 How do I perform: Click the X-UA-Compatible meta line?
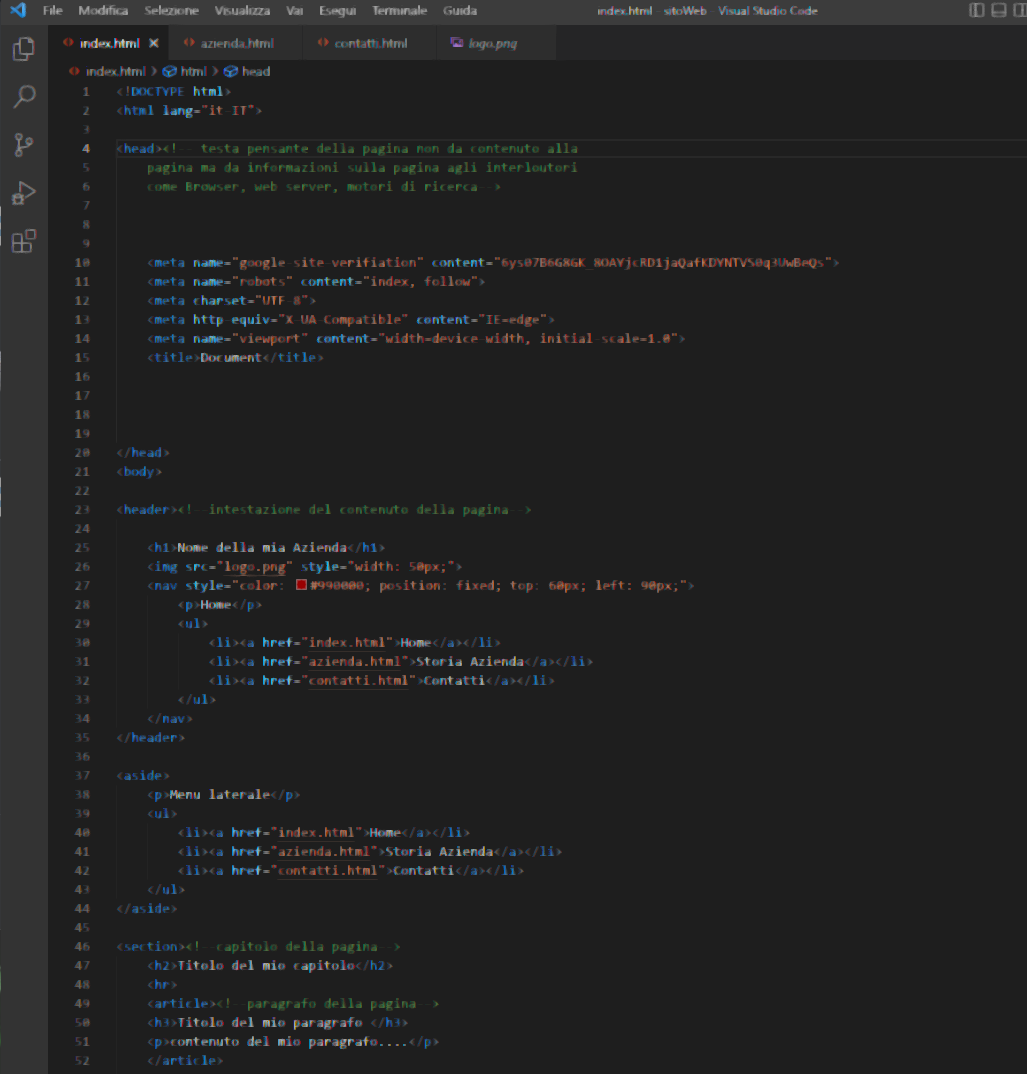351,320
